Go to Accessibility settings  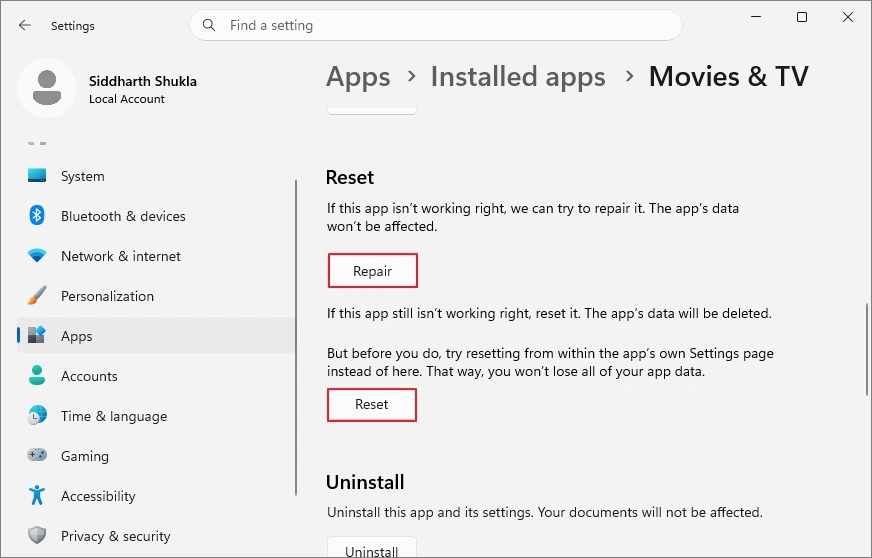tap(156, 496)
